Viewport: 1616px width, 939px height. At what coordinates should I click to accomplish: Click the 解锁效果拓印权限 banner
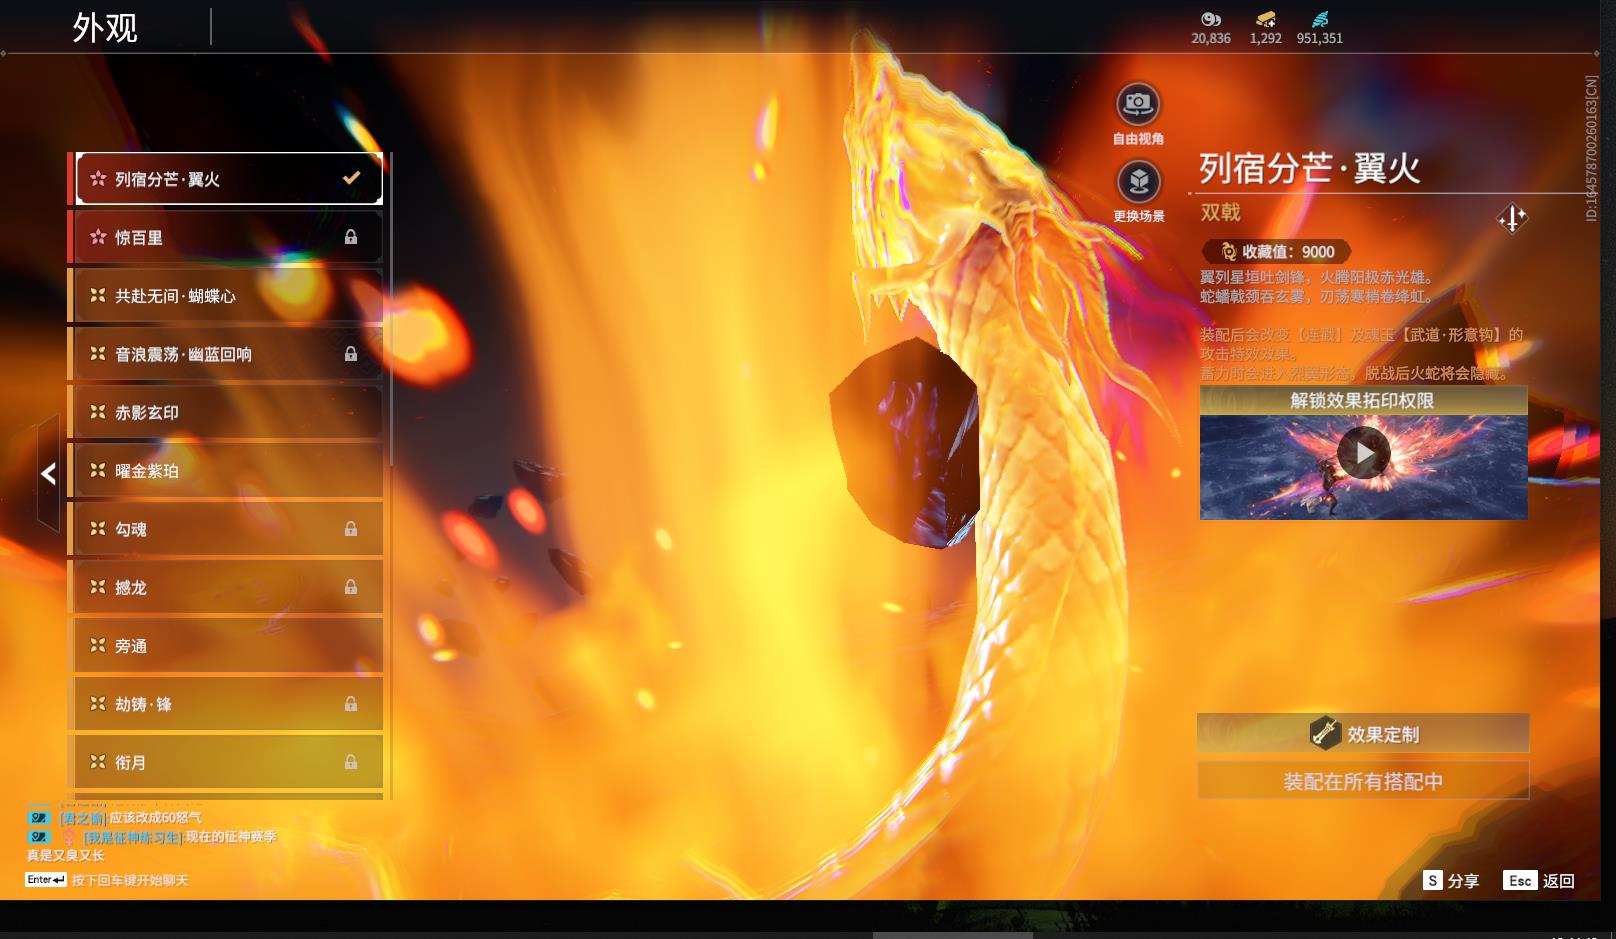point(1363,401)
